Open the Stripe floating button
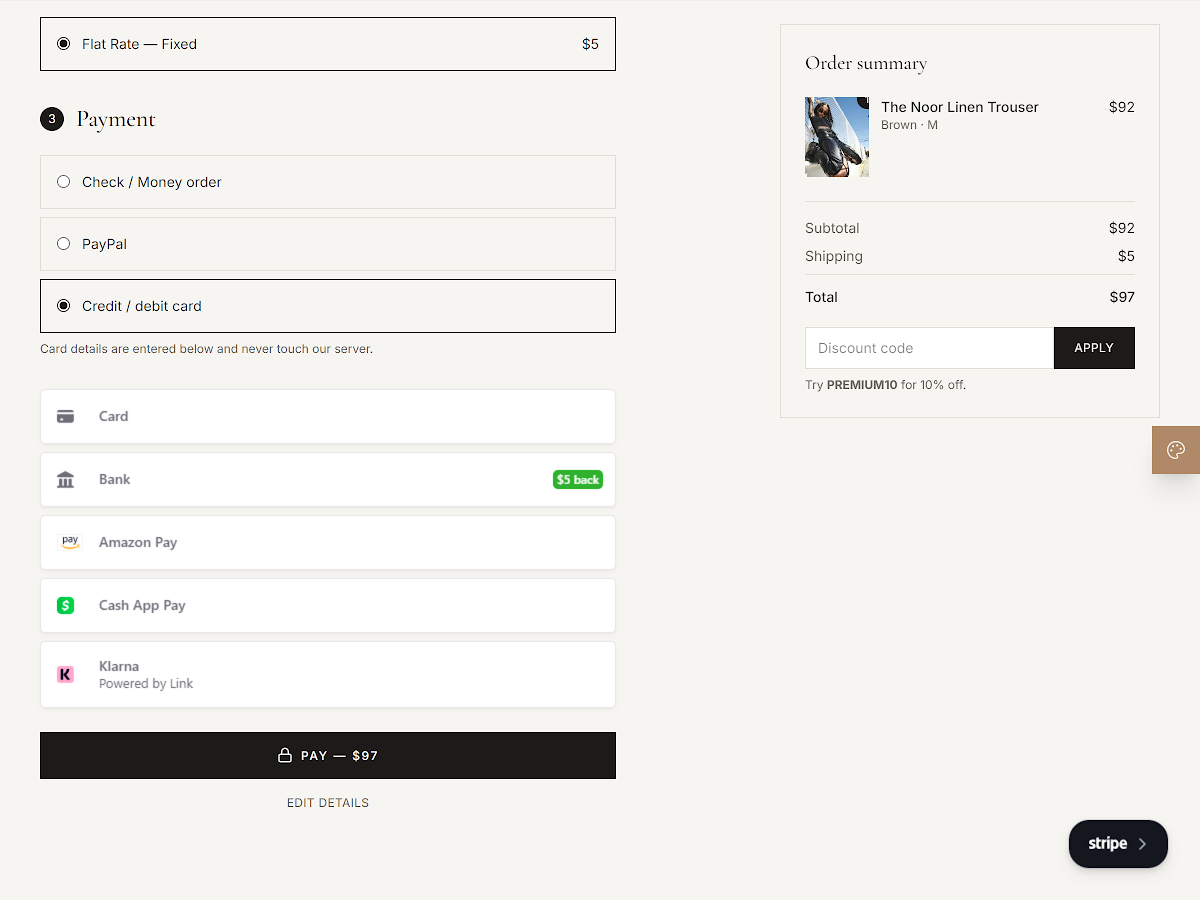 (x=1118, y=844)
